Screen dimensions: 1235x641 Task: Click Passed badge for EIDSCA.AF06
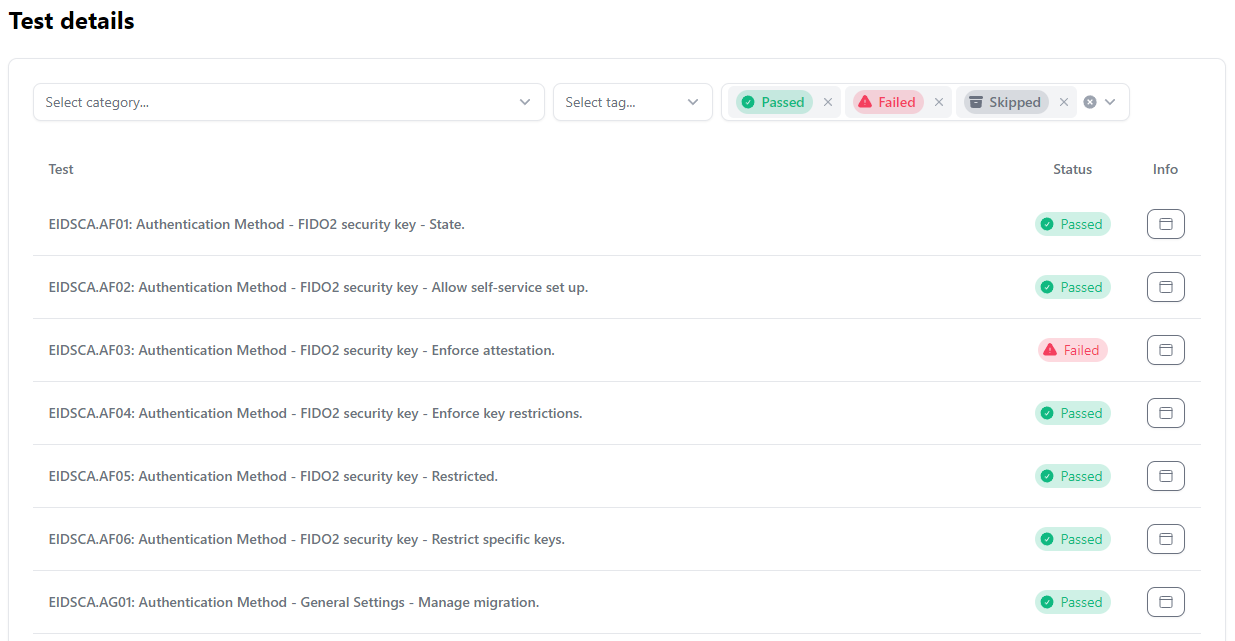pyautogui.click(x=1072, y=539)
